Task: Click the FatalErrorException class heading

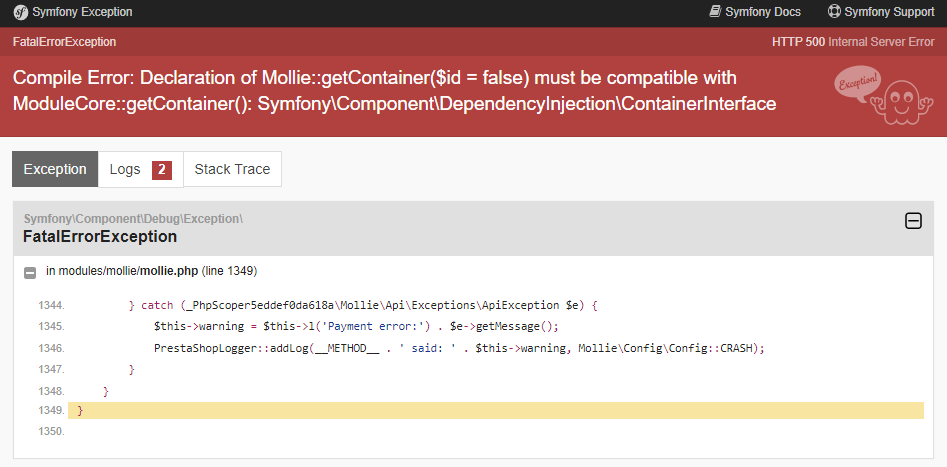Action: (100, 237)
